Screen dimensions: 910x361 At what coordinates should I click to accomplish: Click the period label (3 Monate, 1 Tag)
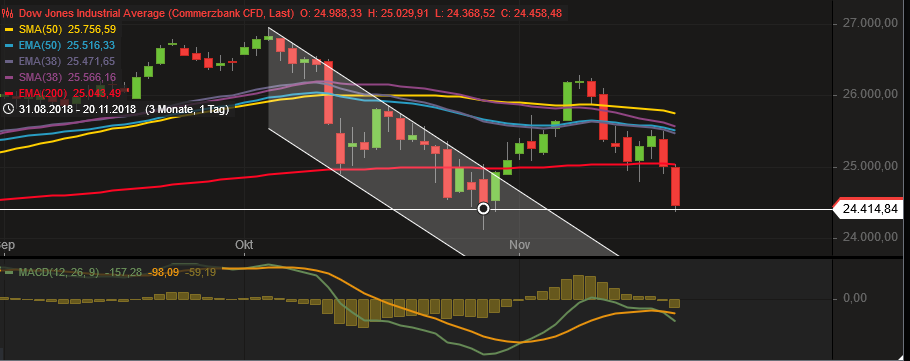point(186,109)
